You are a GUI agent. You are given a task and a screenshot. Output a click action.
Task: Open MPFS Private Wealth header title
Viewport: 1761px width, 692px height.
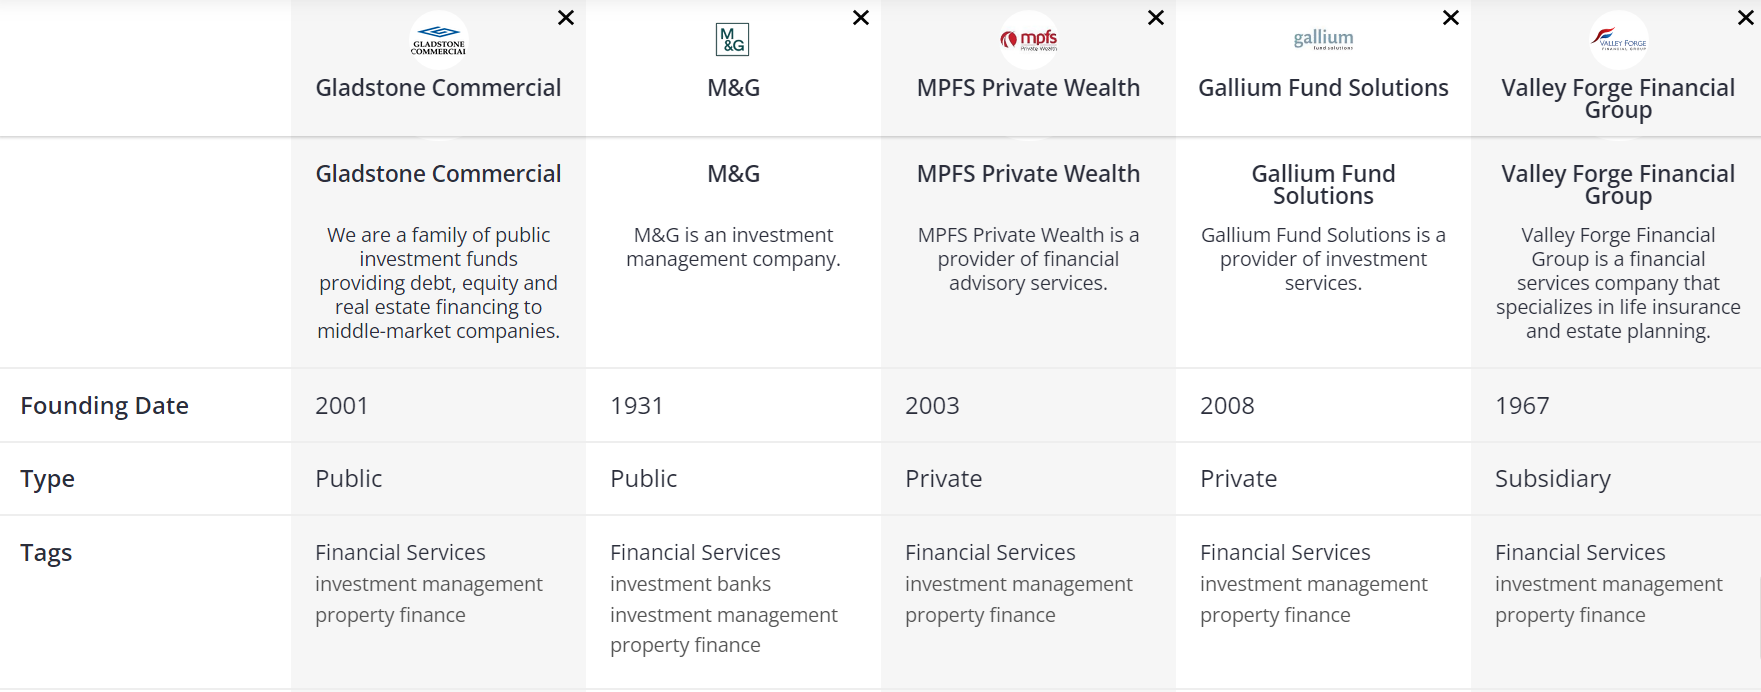tap(1028, 88)
